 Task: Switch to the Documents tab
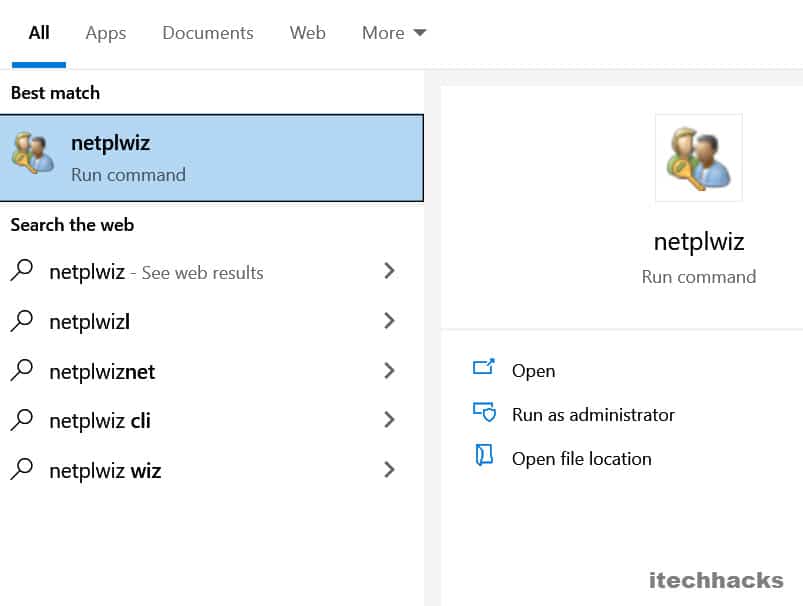(207, 32)
